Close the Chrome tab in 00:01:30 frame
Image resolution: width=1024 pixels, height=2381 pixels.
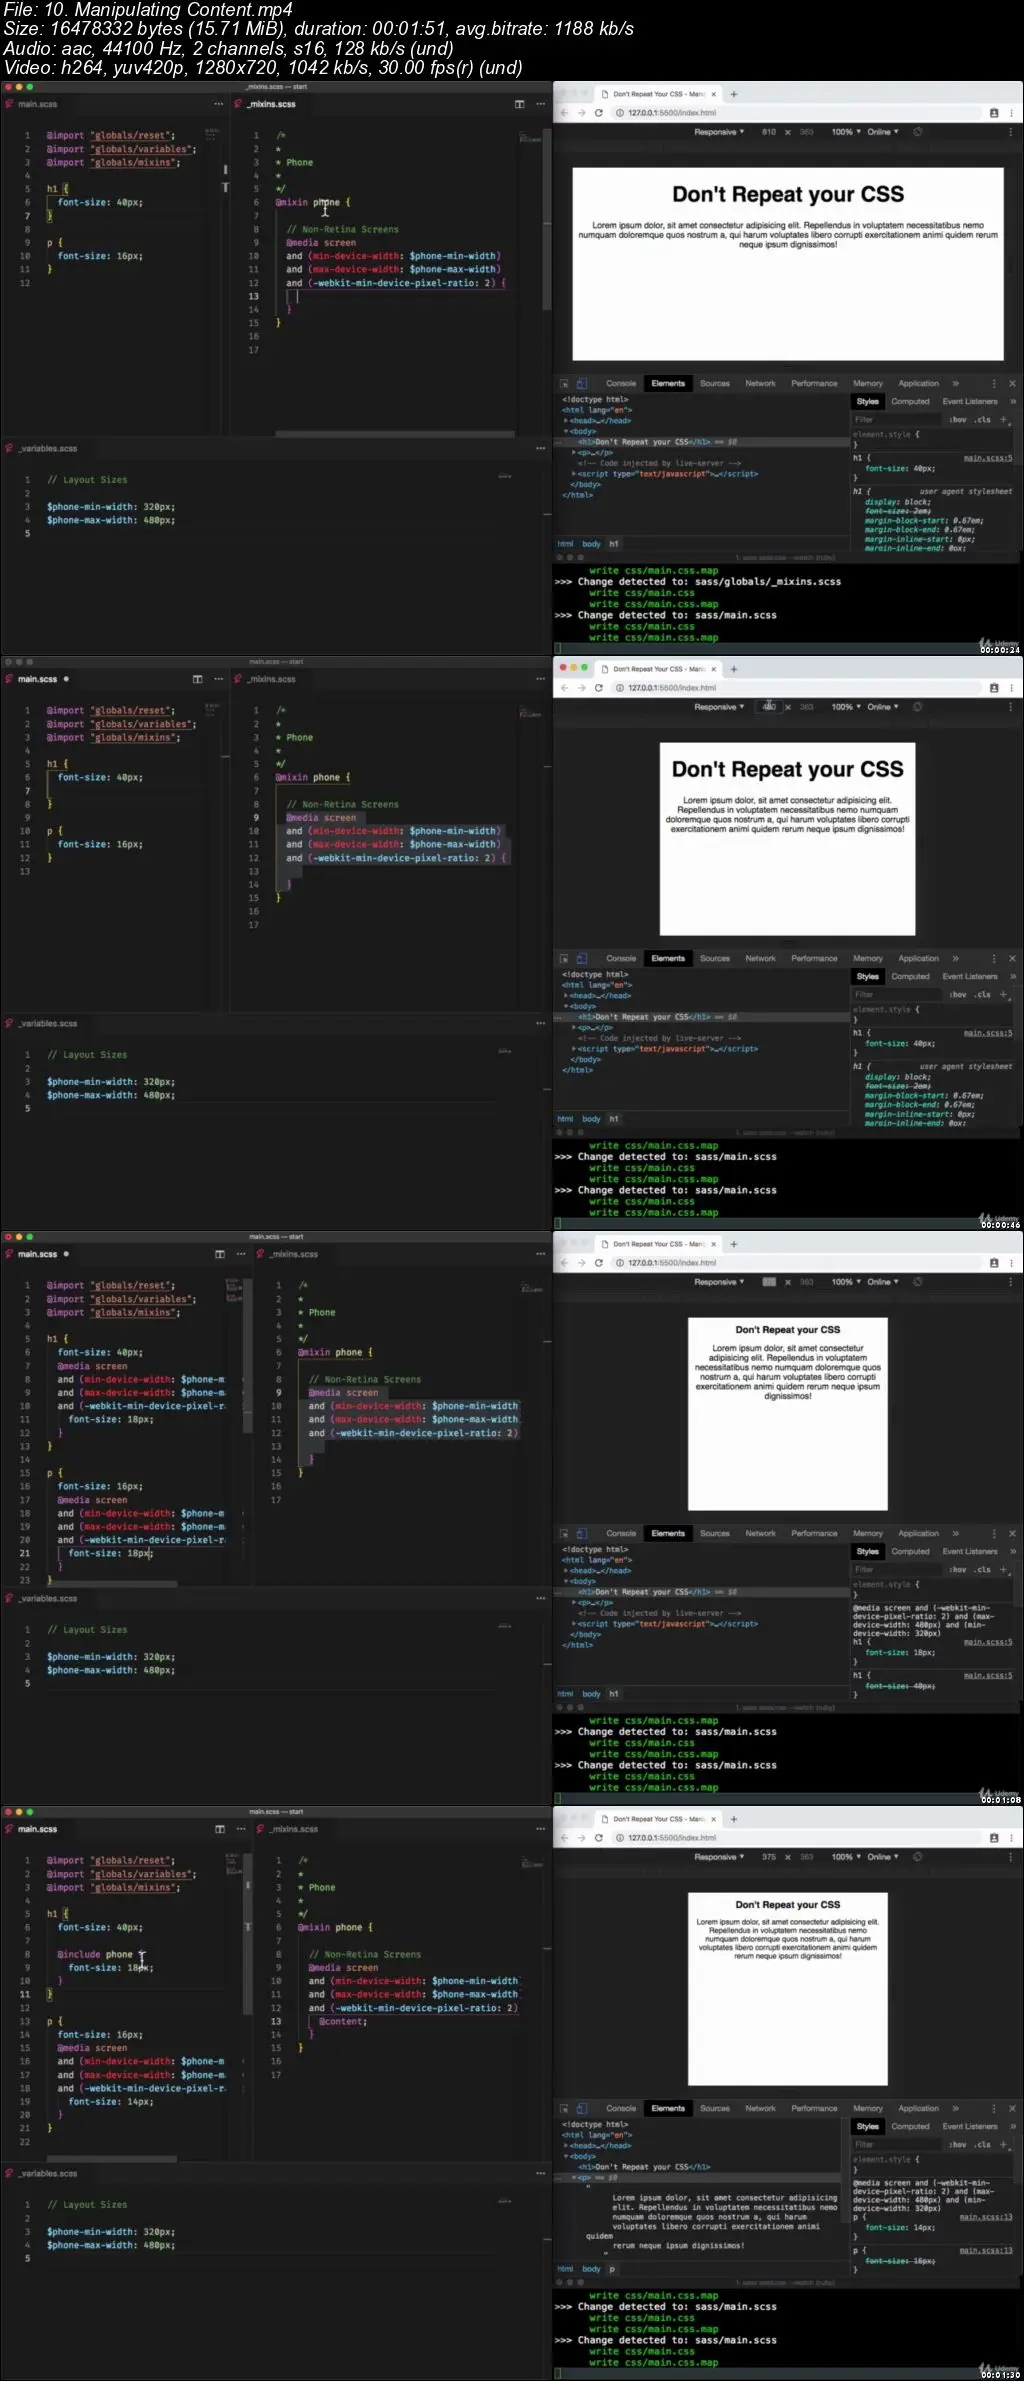(x=713, y=1819)
